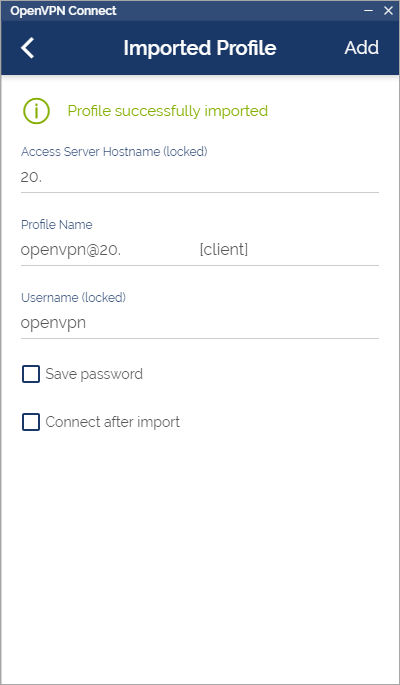Click the Save password label text
The width and height of the screenshot is (400, 685).
click(x=94, y=374)
